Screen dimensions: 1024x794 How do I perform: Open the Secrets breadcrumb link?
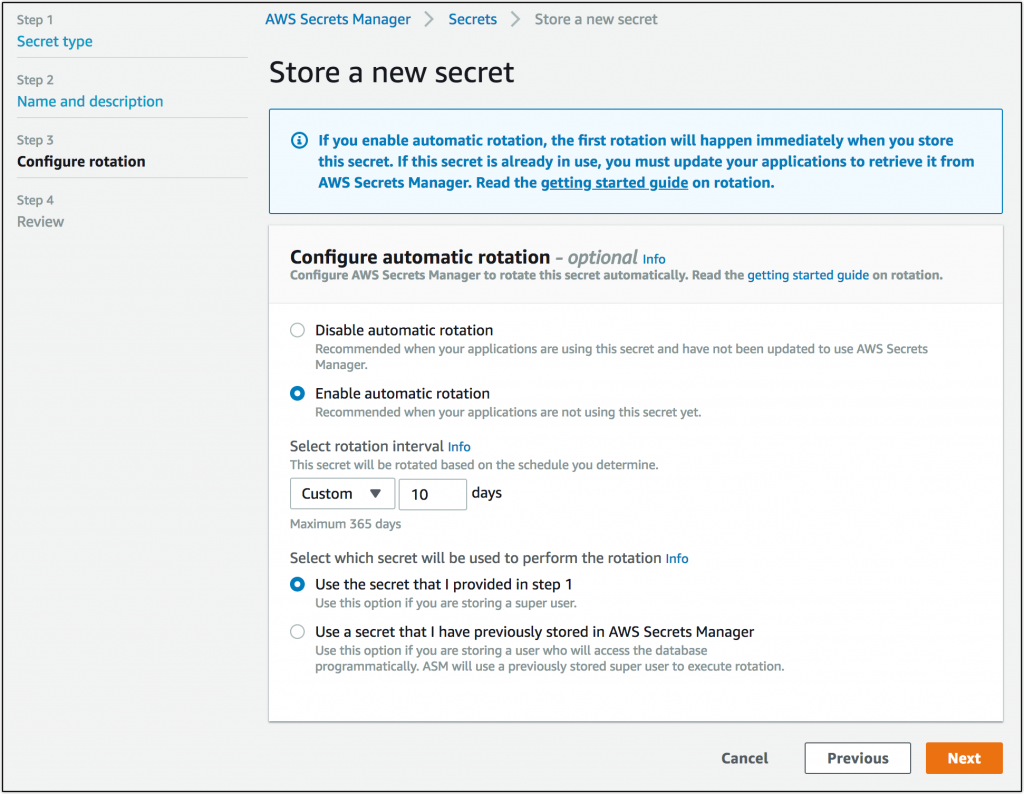472,19
